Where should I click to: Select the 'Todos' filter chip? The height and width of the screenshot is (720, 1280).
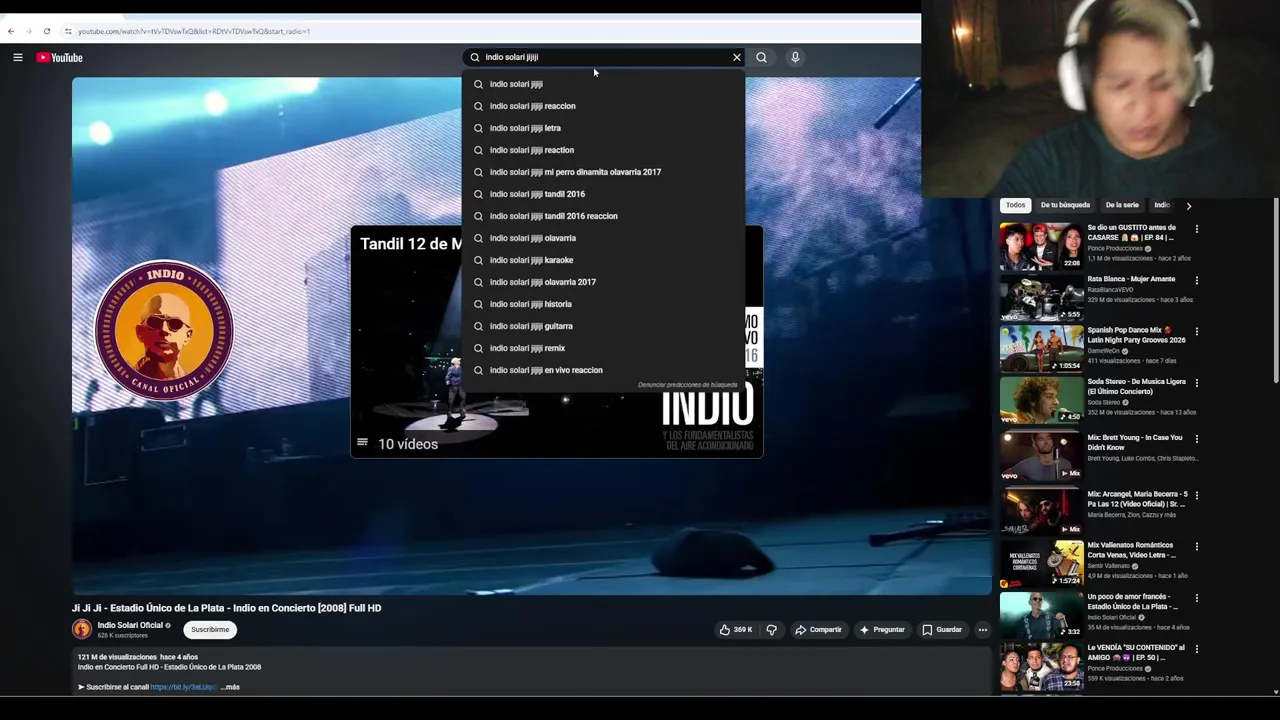[x=1015, y=205]
